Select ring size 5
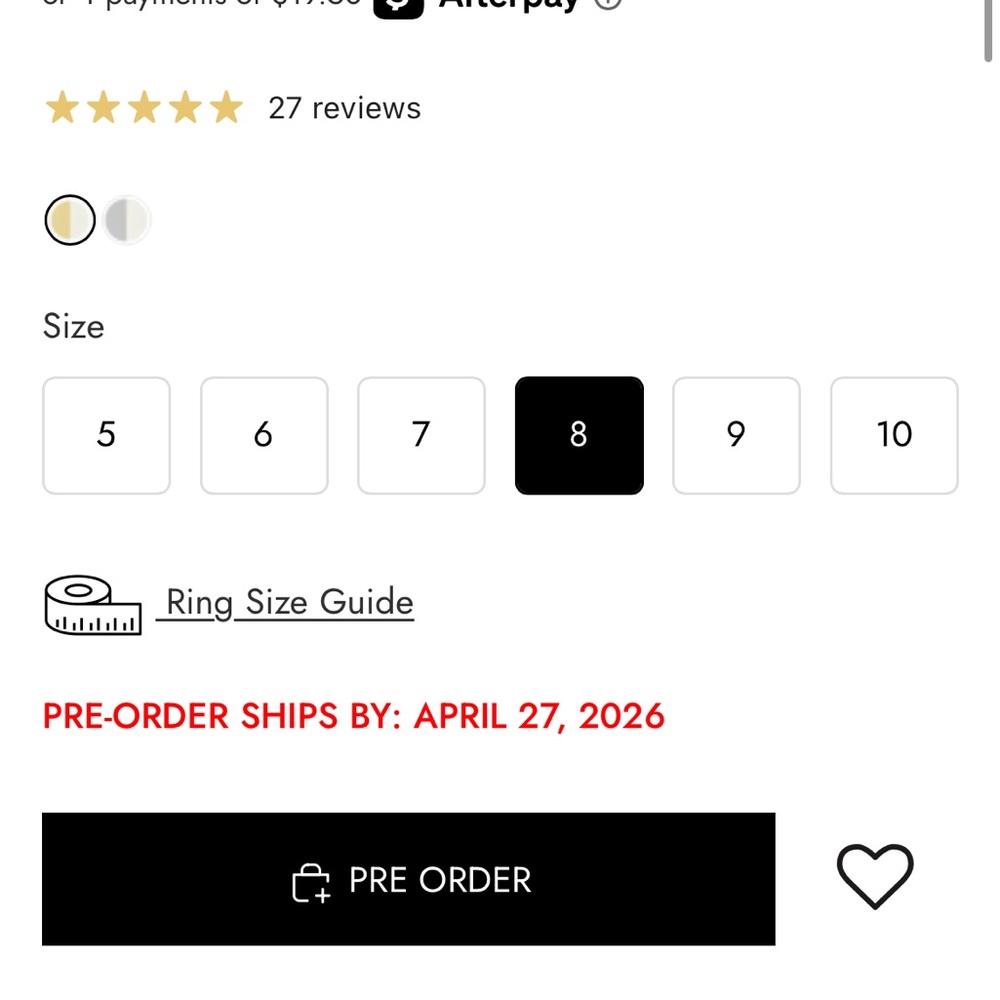The width and height of the screenshot is (1000, 1000). point(106,435)
